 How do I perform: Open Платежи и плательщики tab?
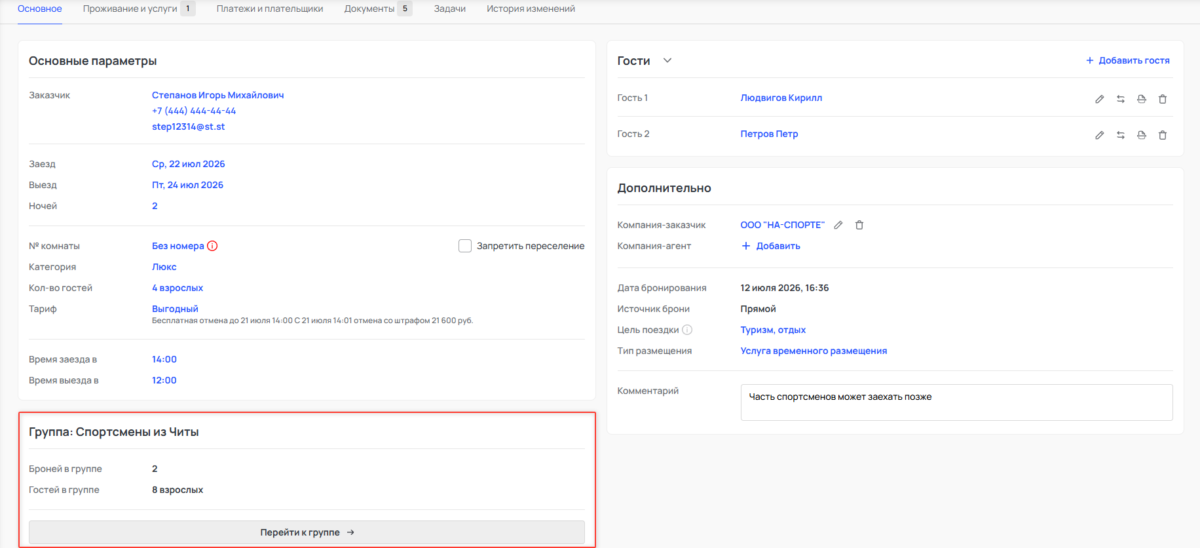(270, 9)
